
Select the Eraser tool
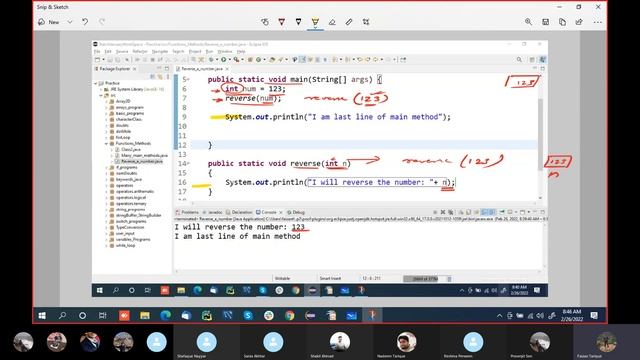coord(332,22)
